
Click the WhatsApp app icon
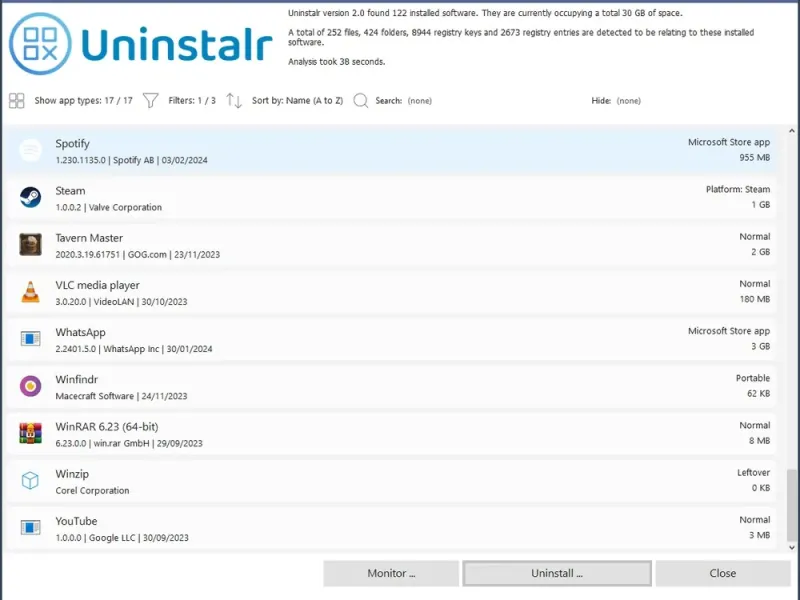click(31, 339)
